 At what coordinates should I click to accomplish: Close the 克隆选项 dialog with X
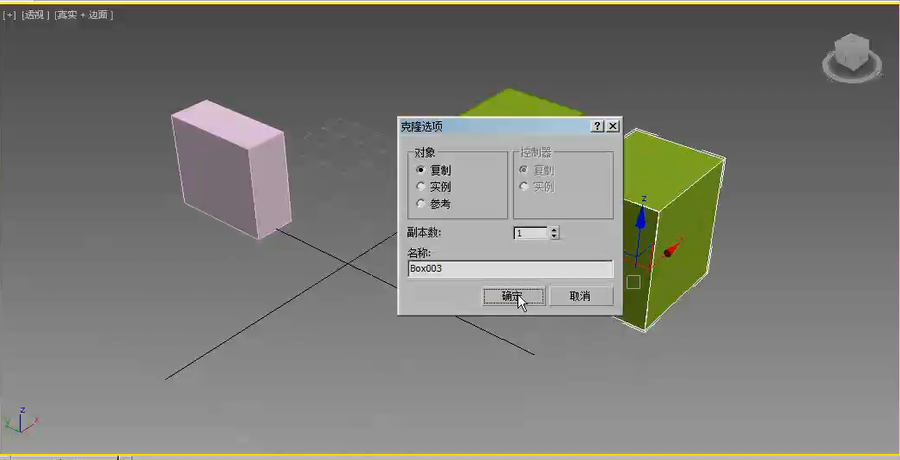coord(613,126)
